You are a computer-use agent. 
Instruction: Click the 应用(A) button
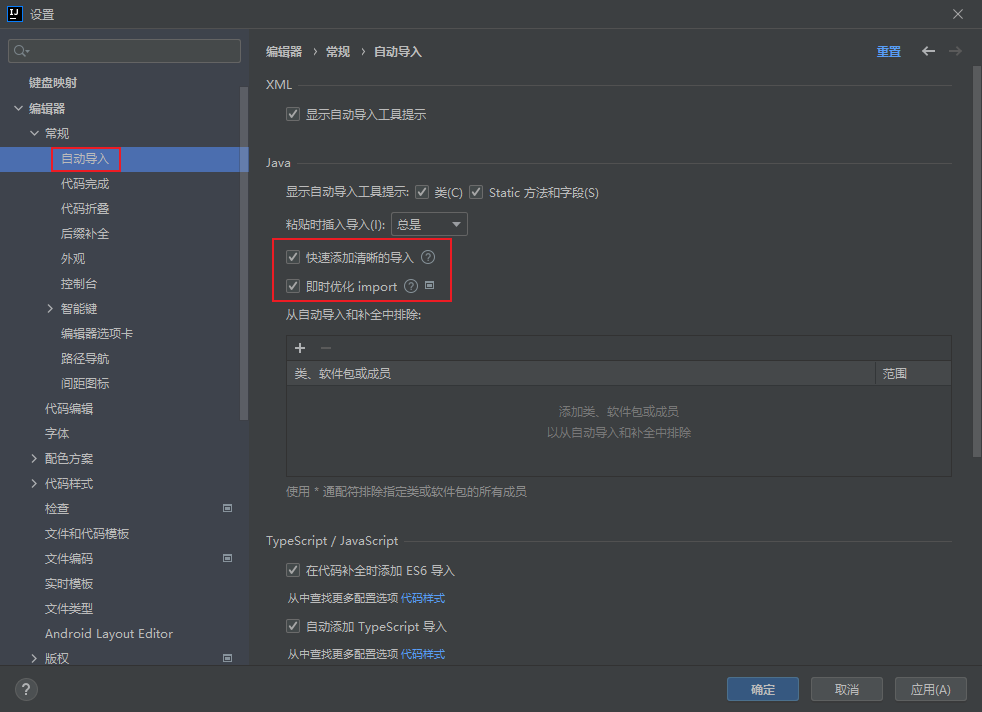tap(930, 688)
